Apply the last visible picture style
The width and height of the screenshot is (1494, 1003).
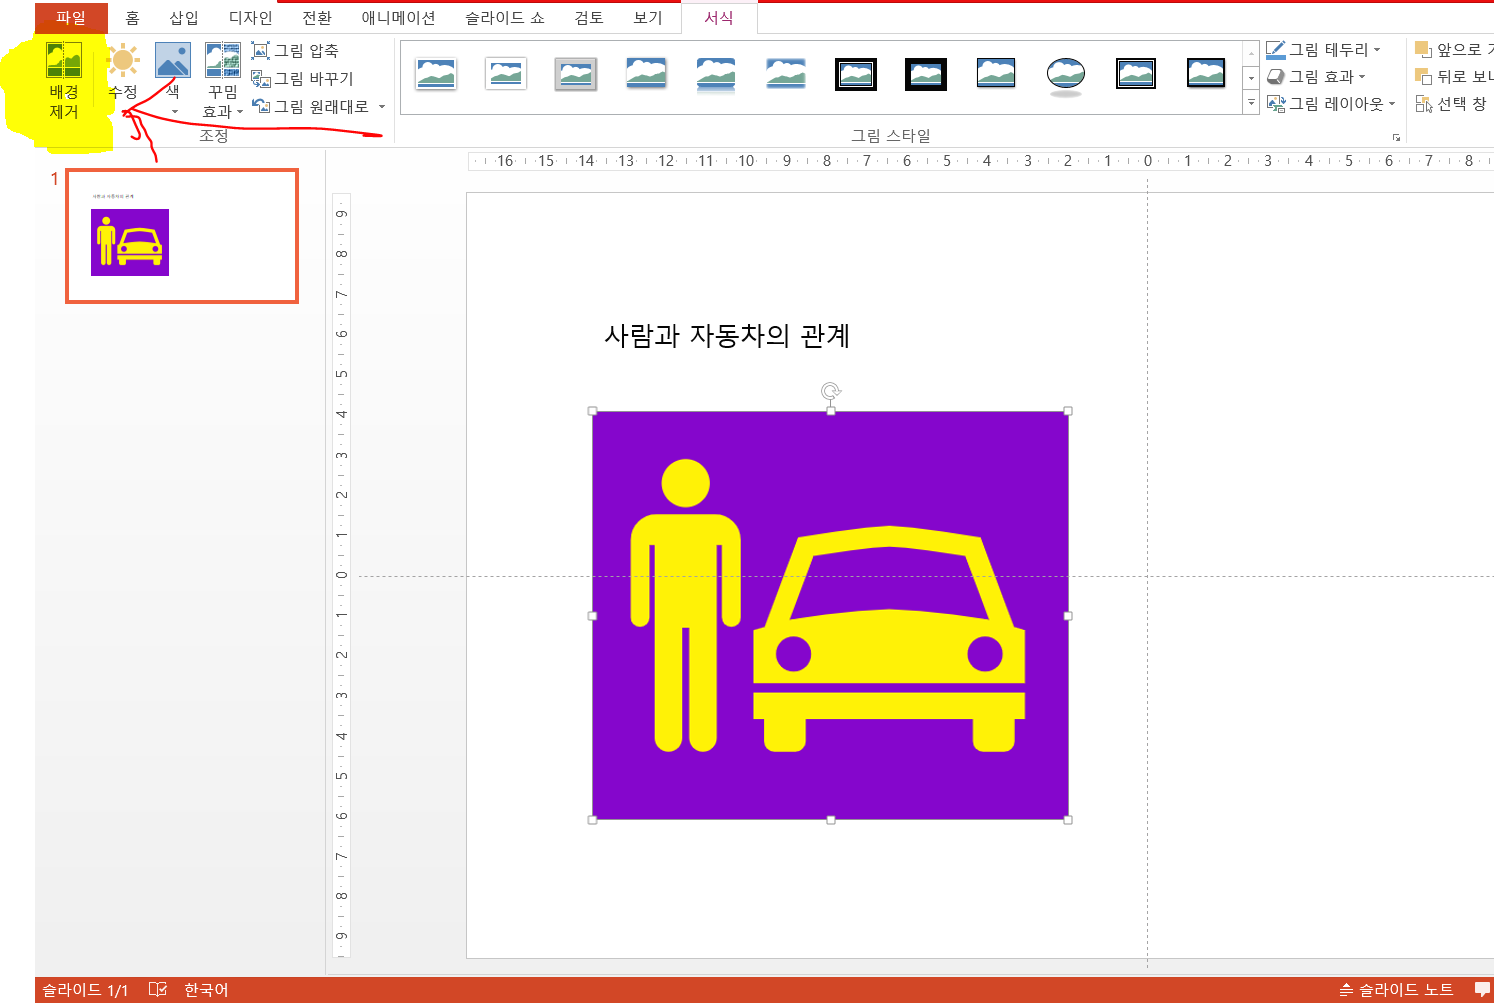1206,74
